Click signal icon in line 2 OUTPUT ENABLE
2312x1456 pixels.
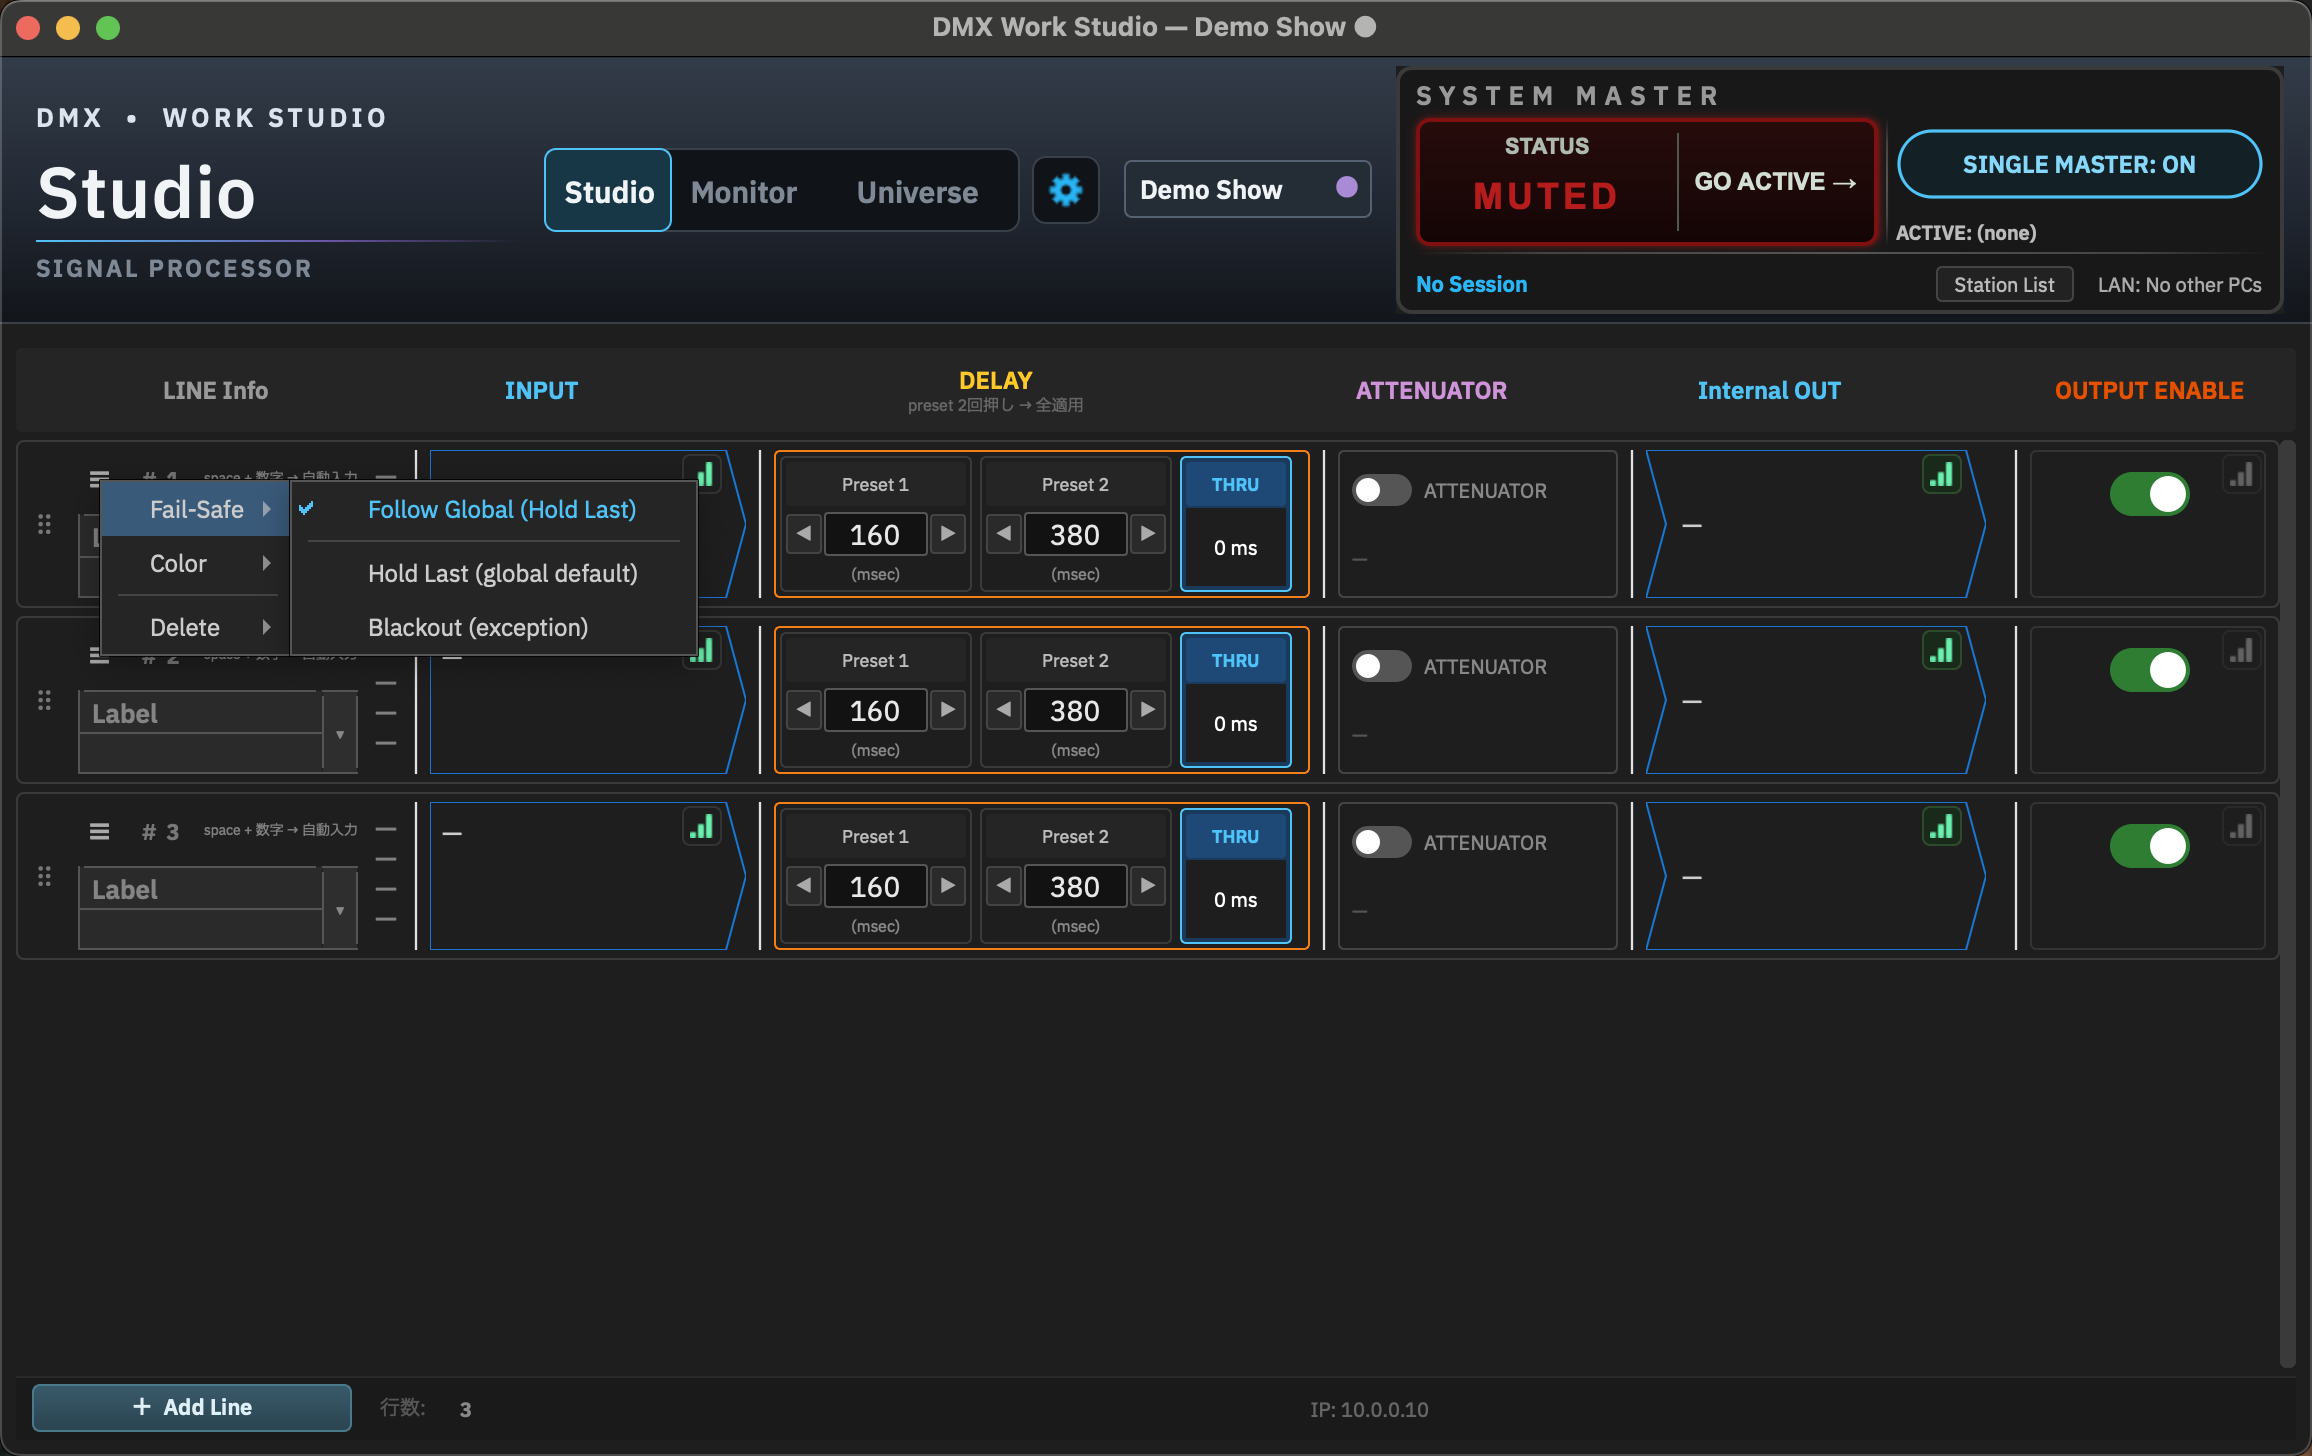(2241, 651)
